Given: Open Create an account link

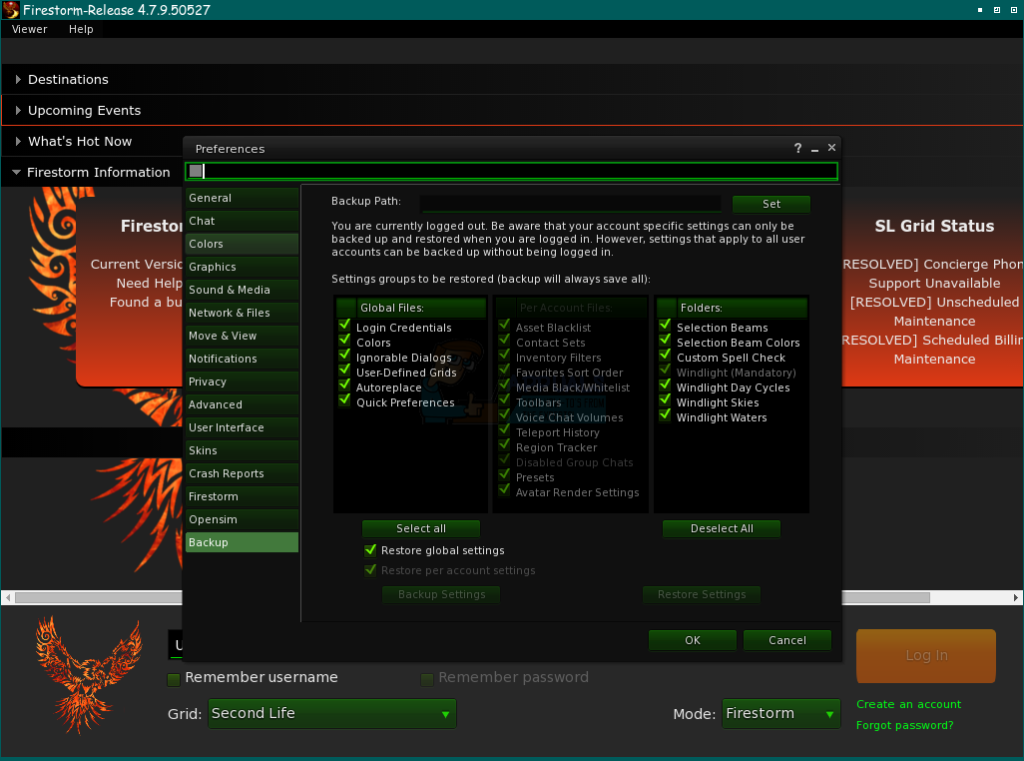Looking at the screenshot, I should click(908, 704).
